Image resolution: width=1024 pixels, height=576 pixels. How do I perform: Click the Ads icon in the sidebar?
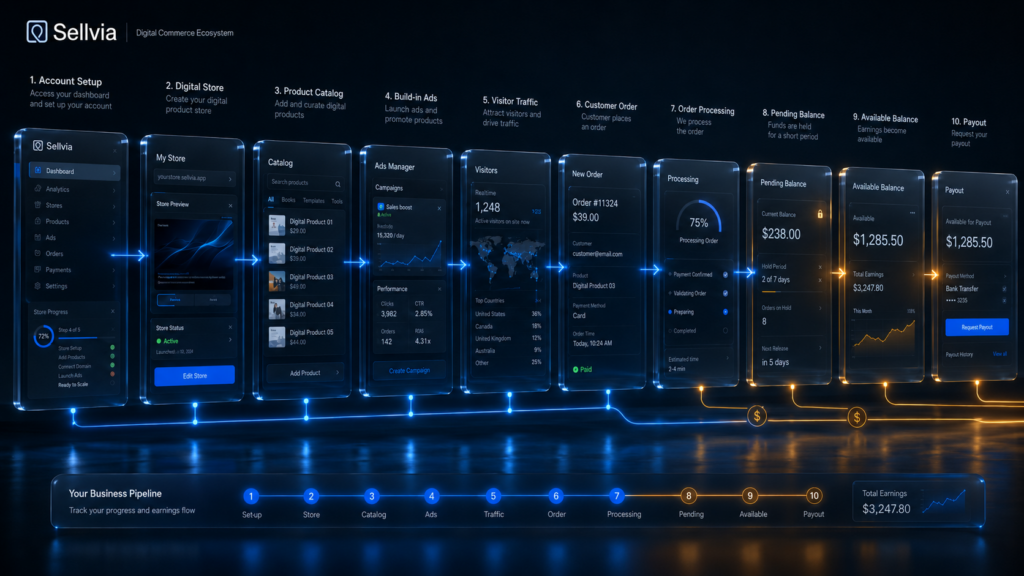tap(38, 237)
